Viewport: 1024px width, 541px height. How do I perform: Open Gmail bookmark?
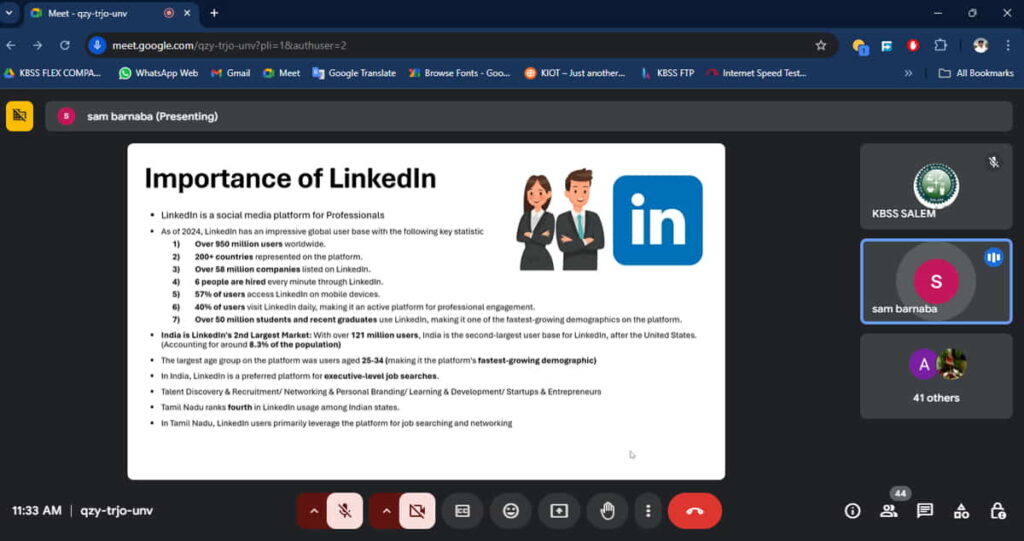tap(231, 73)
